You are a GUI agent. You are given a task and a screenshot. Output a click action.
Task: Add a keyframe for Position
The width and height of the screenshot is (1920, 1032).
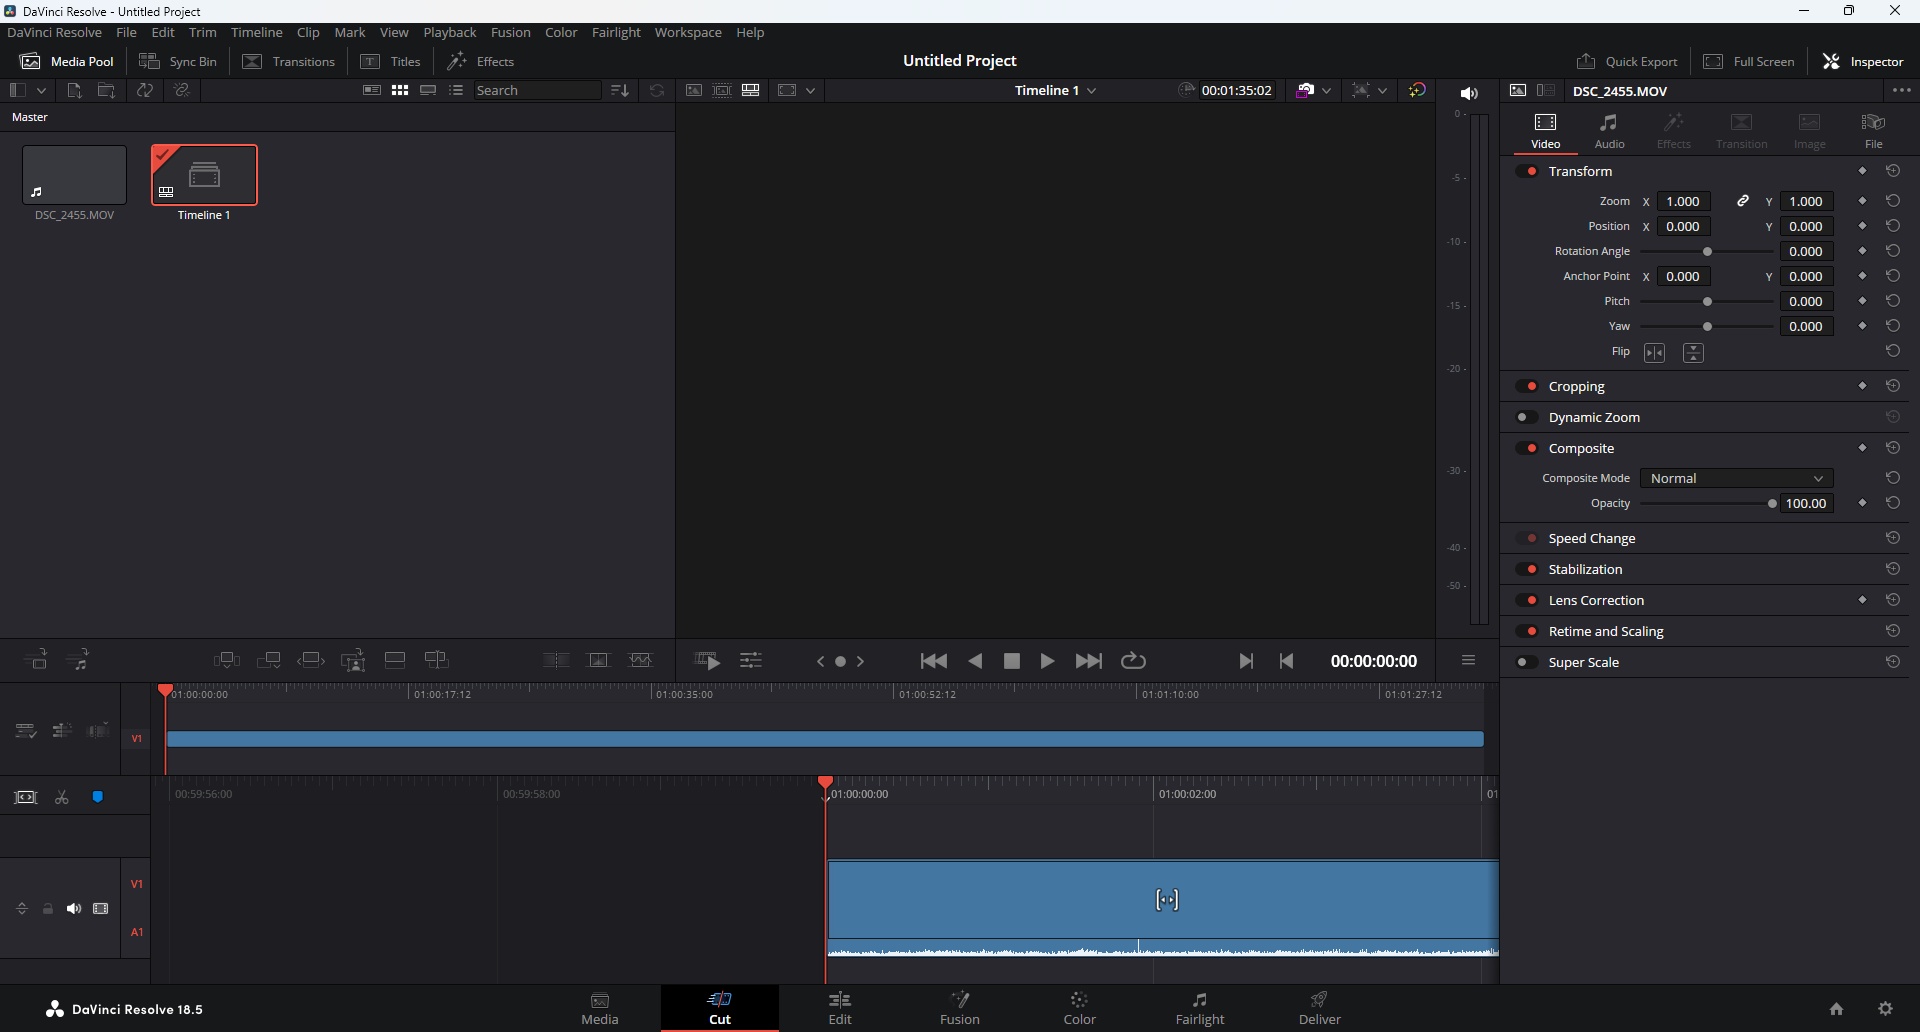[x=1862, y=226]
